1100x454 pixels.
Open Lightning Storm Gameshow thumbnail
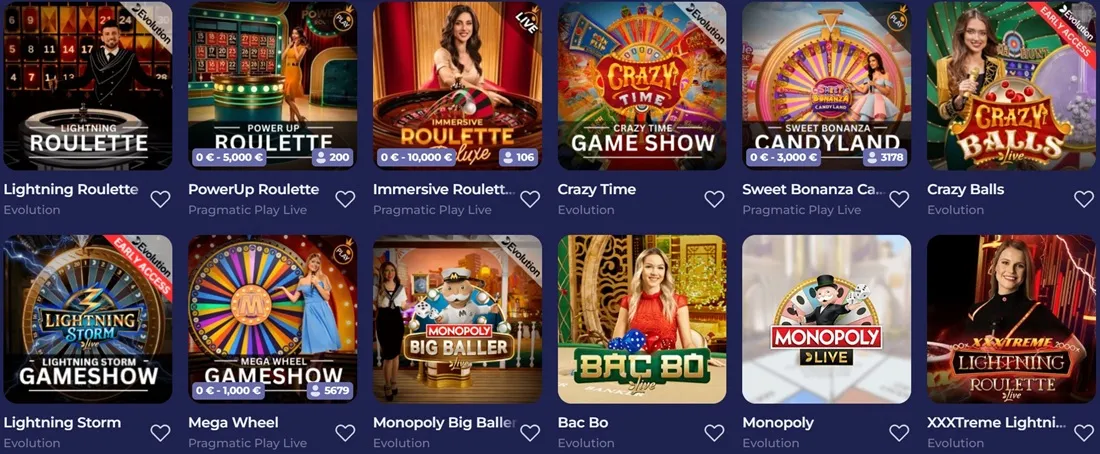[88, 319]
